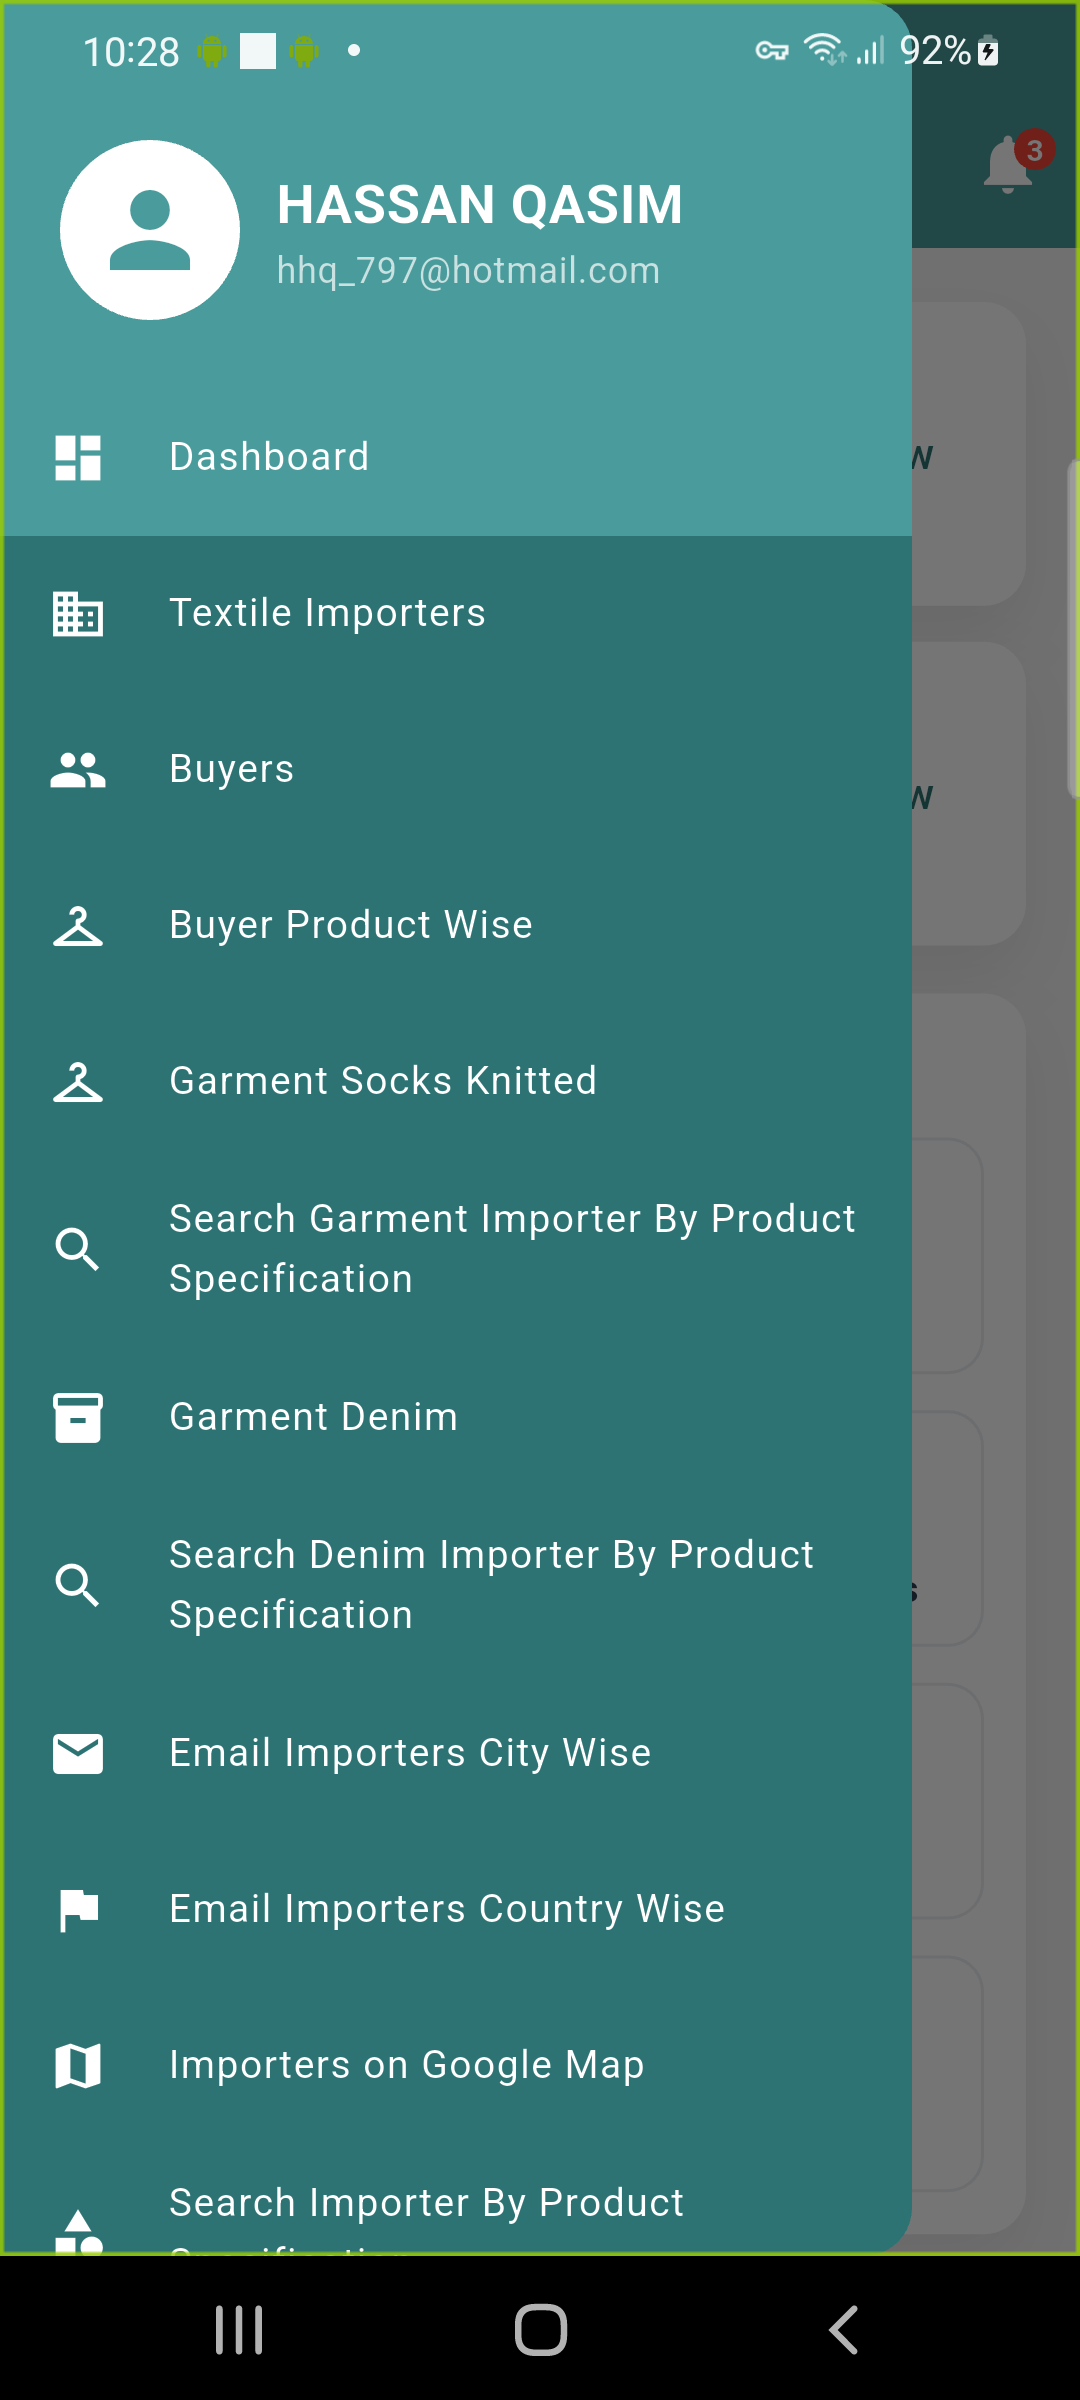Tap the user profile avatar icon

[150, 230]
